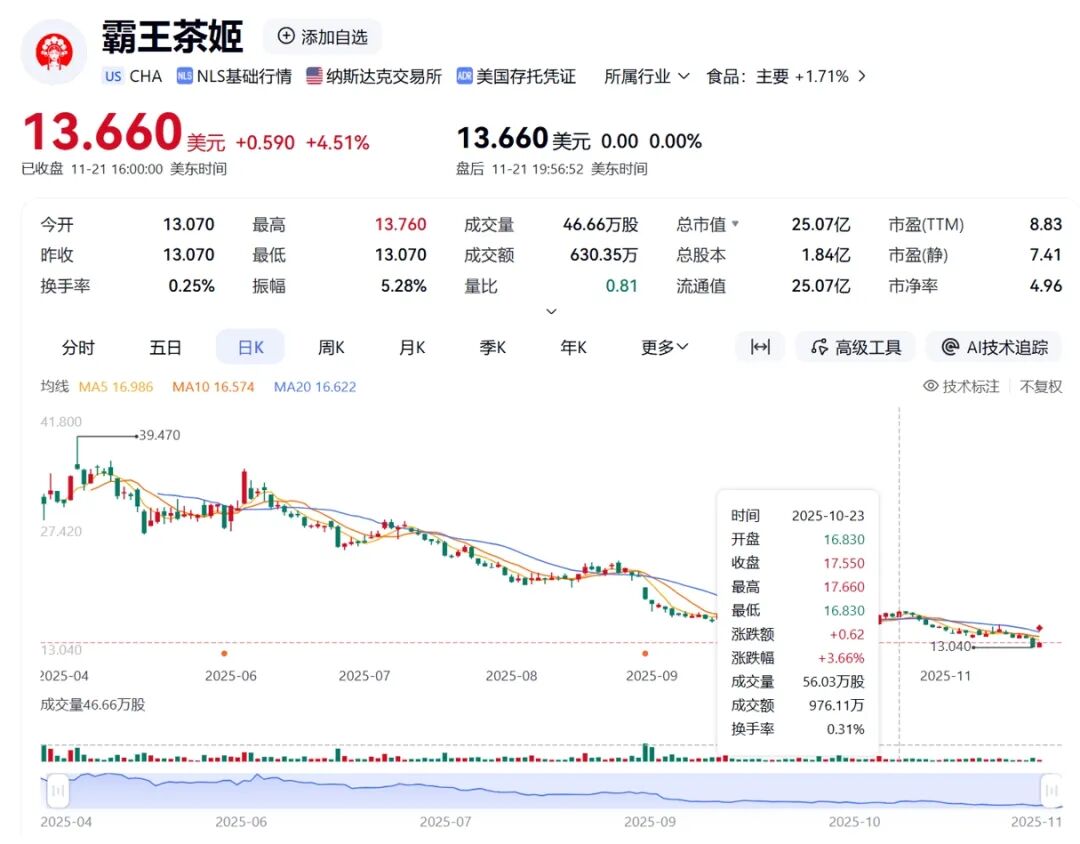Click the right handle of range slider

[1051, 790]
